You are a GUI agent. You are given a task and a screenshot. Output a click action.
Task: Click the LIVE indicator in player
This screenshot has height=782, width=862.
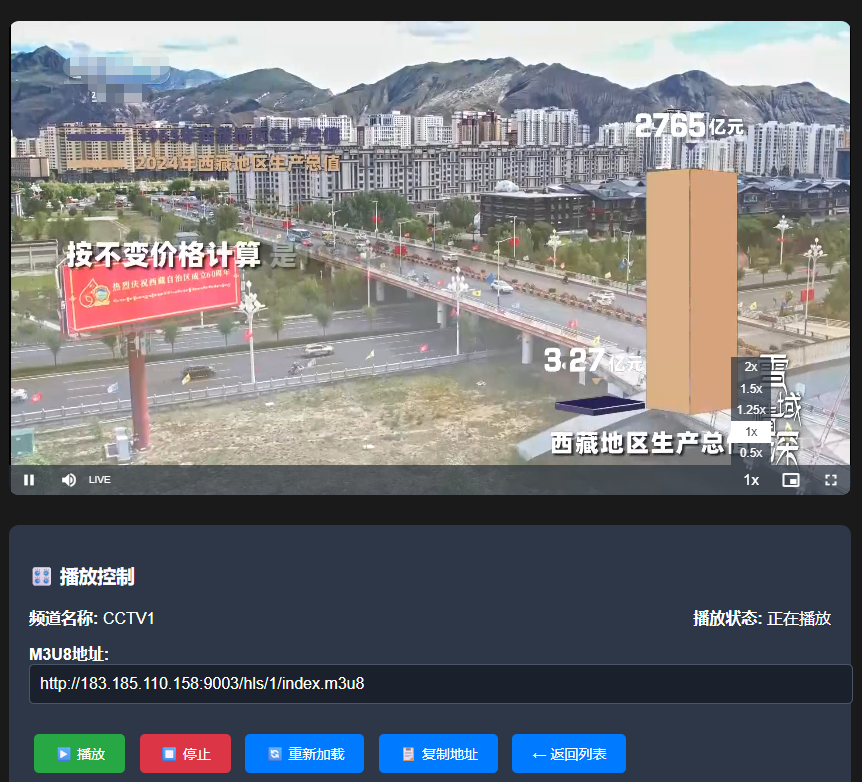tap(100, 480)
